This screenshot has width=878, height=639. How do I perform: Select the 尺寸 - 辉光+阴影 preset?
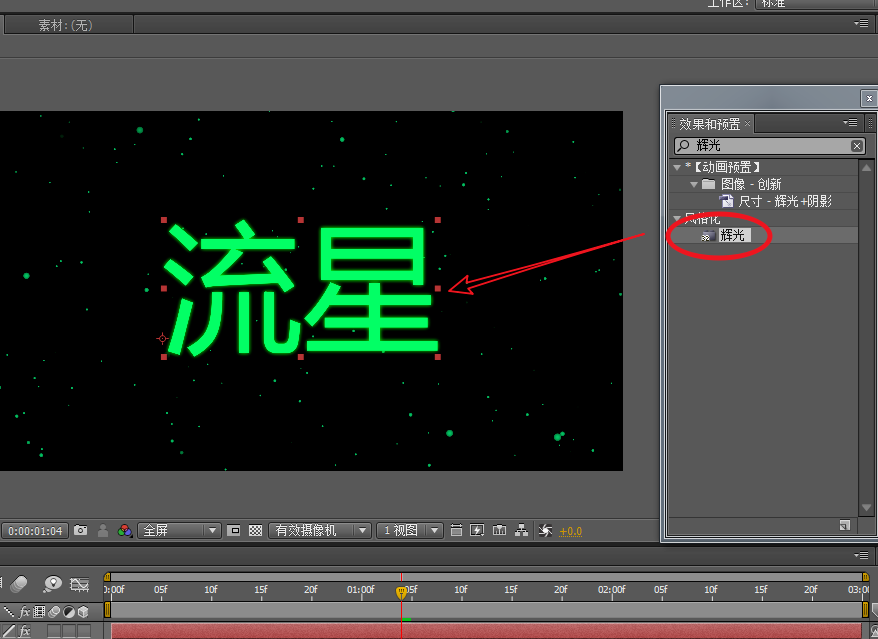point(785,201)
